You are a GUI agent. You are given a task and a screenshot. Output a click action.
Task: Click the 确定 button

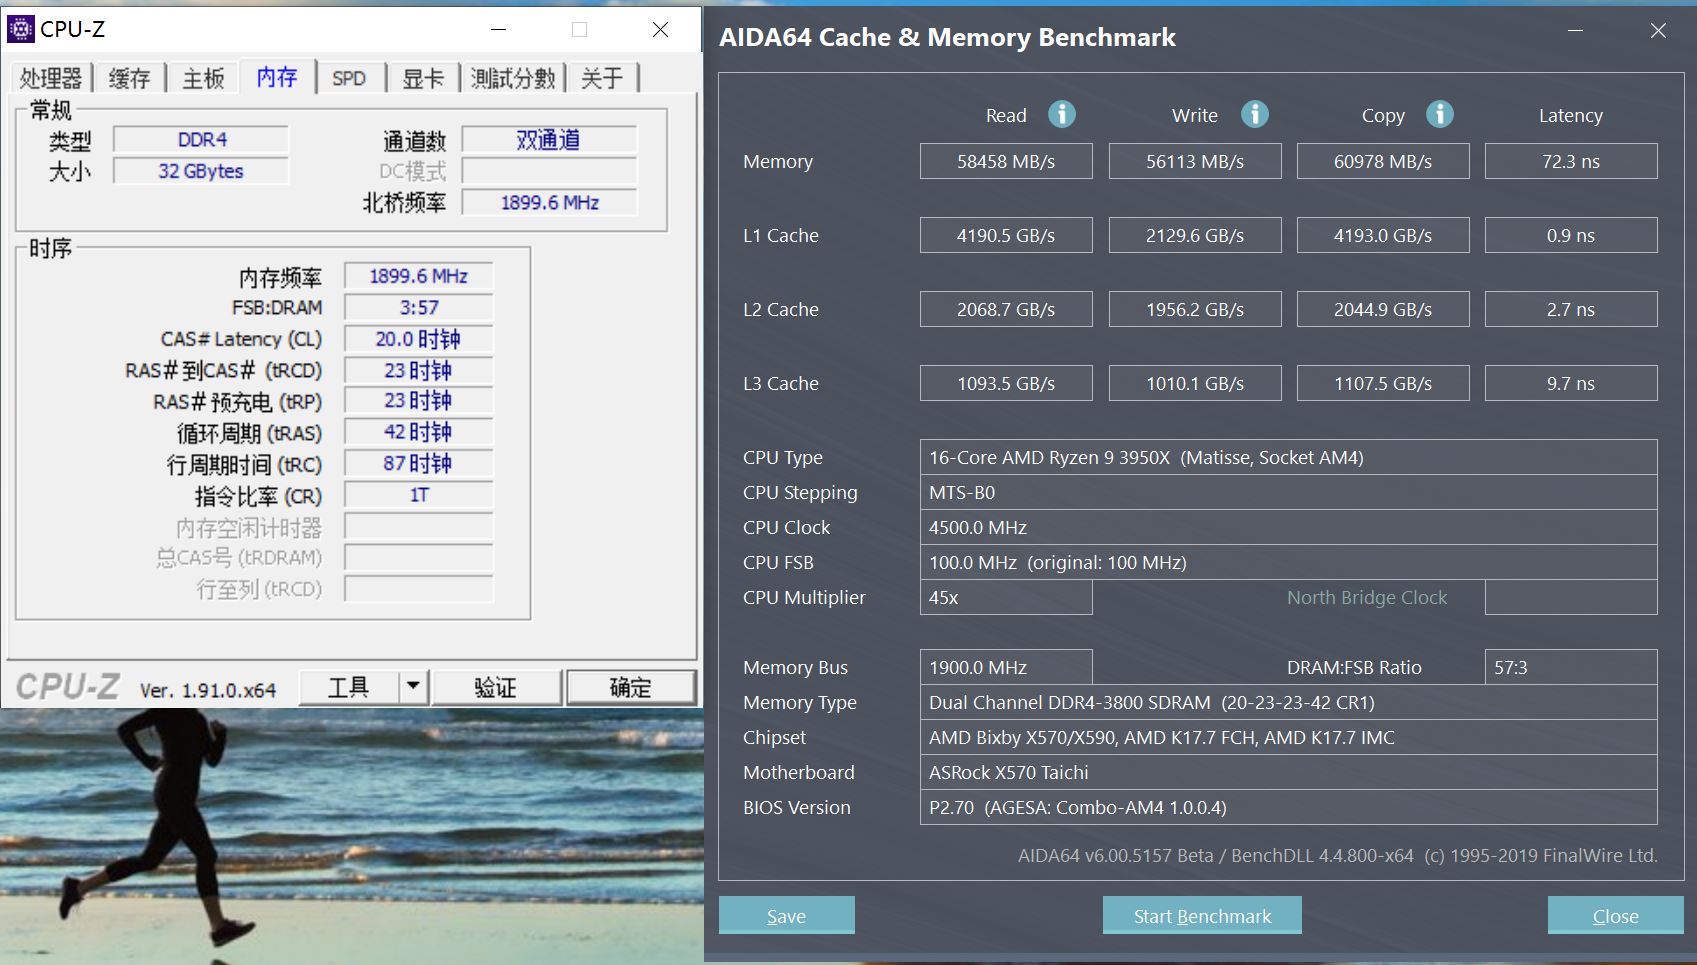tap(631, 687)
